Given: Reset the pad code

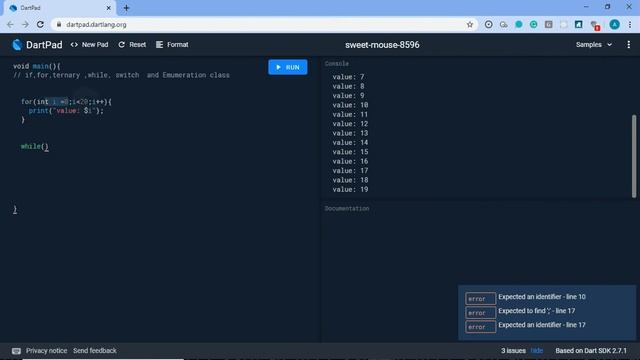Looking at the screenshot, I should click(x=132, y=44).
